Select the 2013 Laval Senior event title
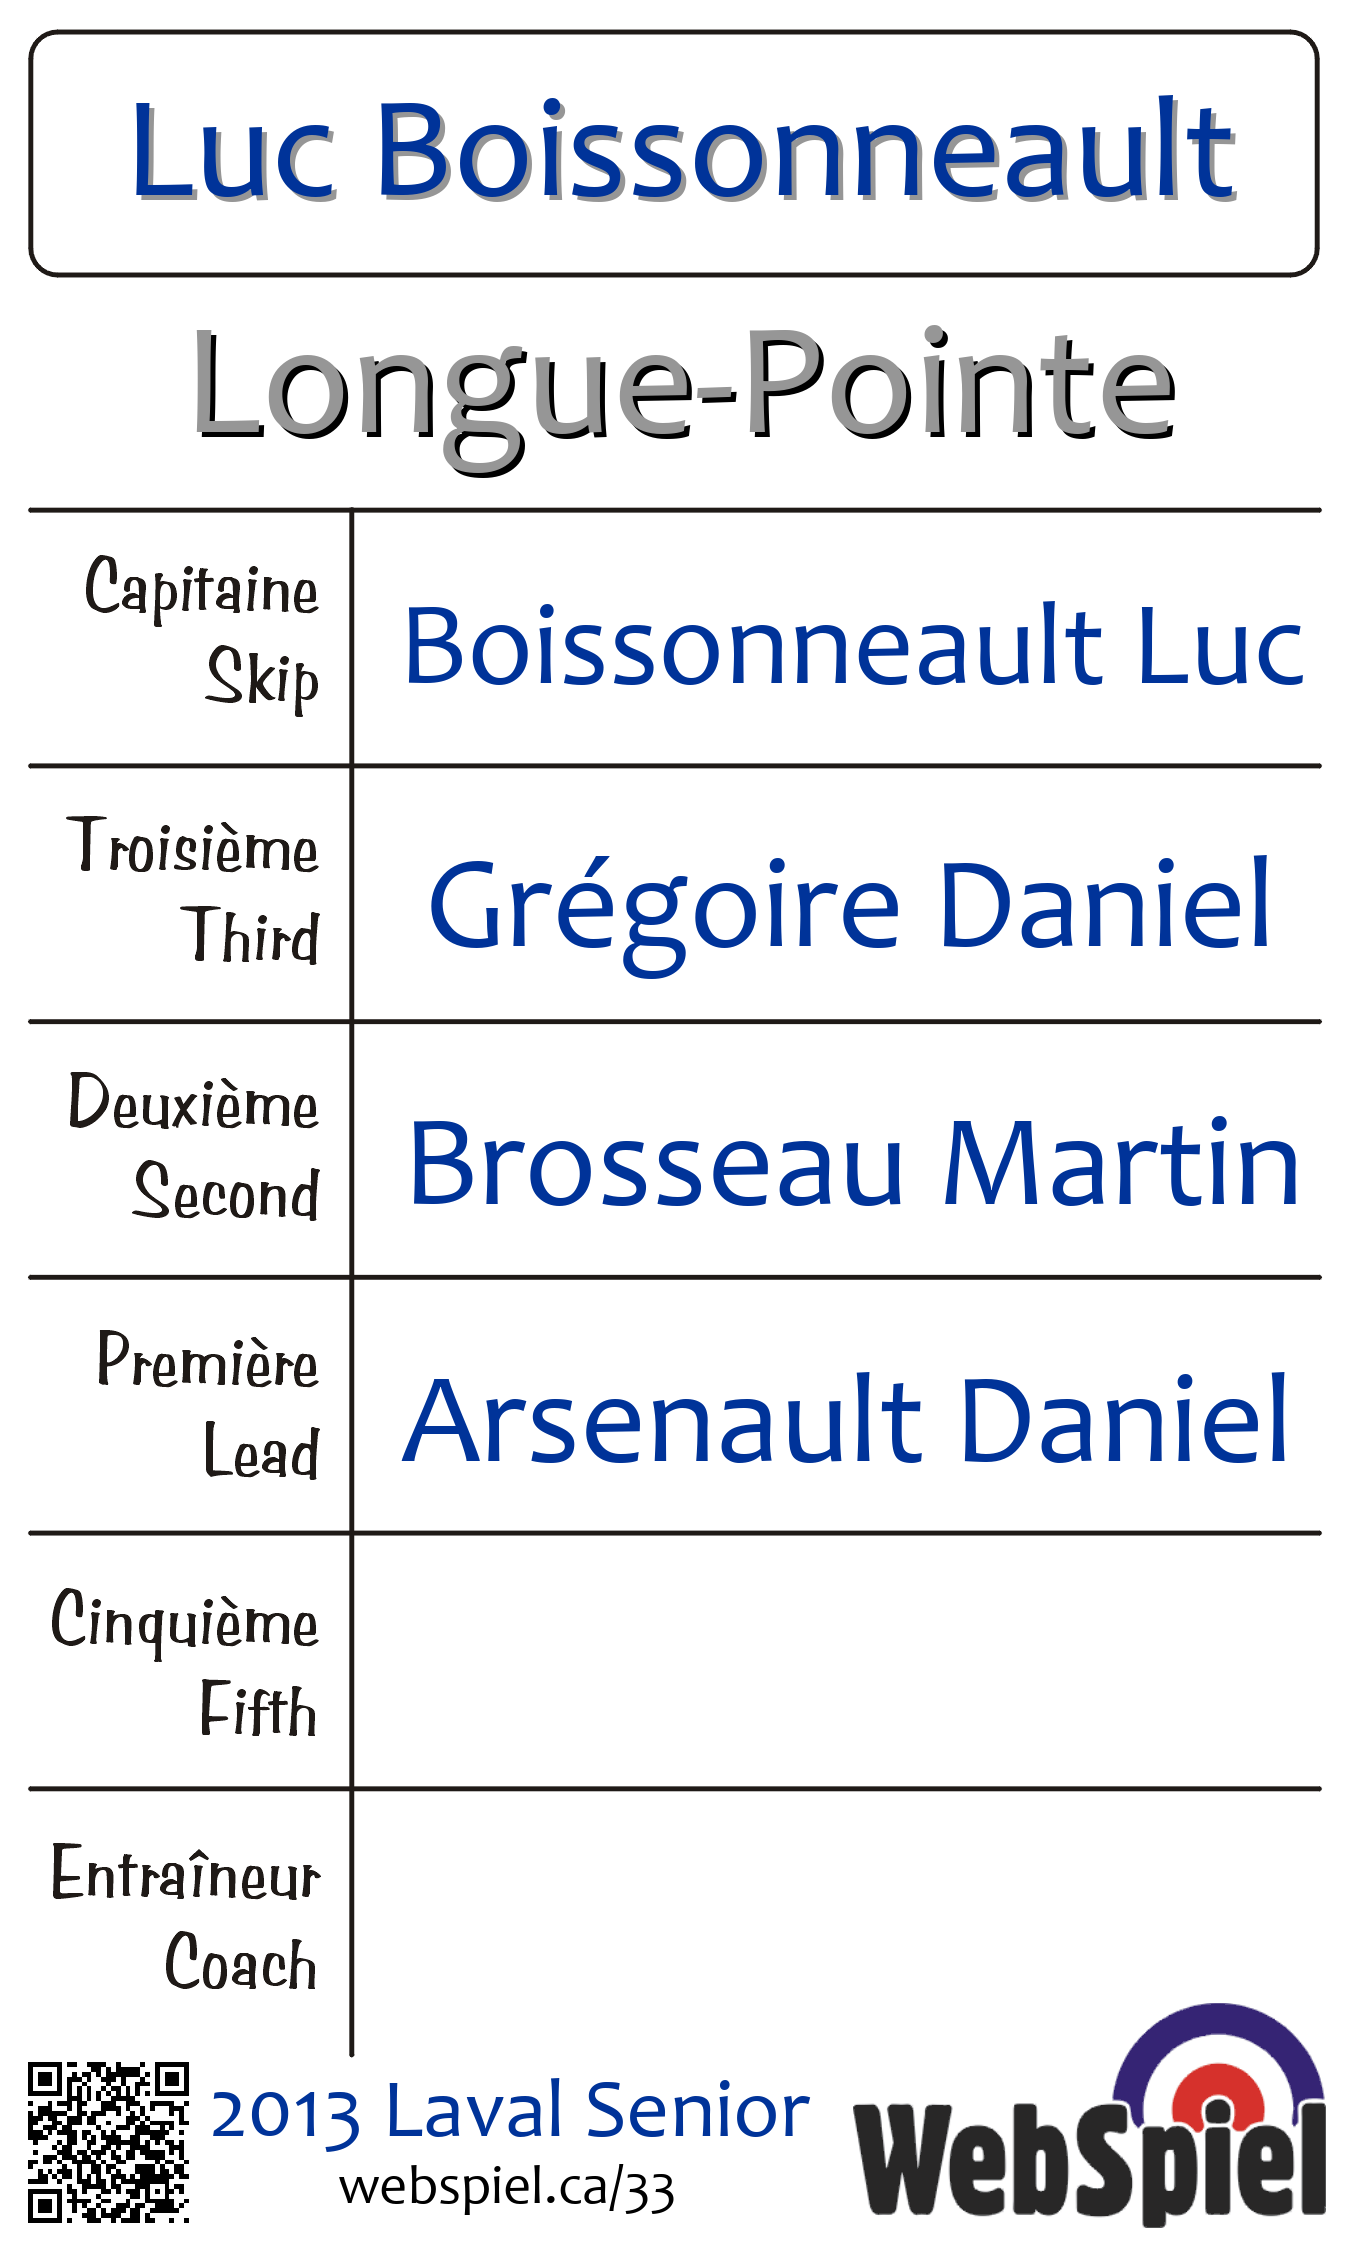Image resolution: width=1350 pixels, height=2250 pixels. pos(510,2110)
